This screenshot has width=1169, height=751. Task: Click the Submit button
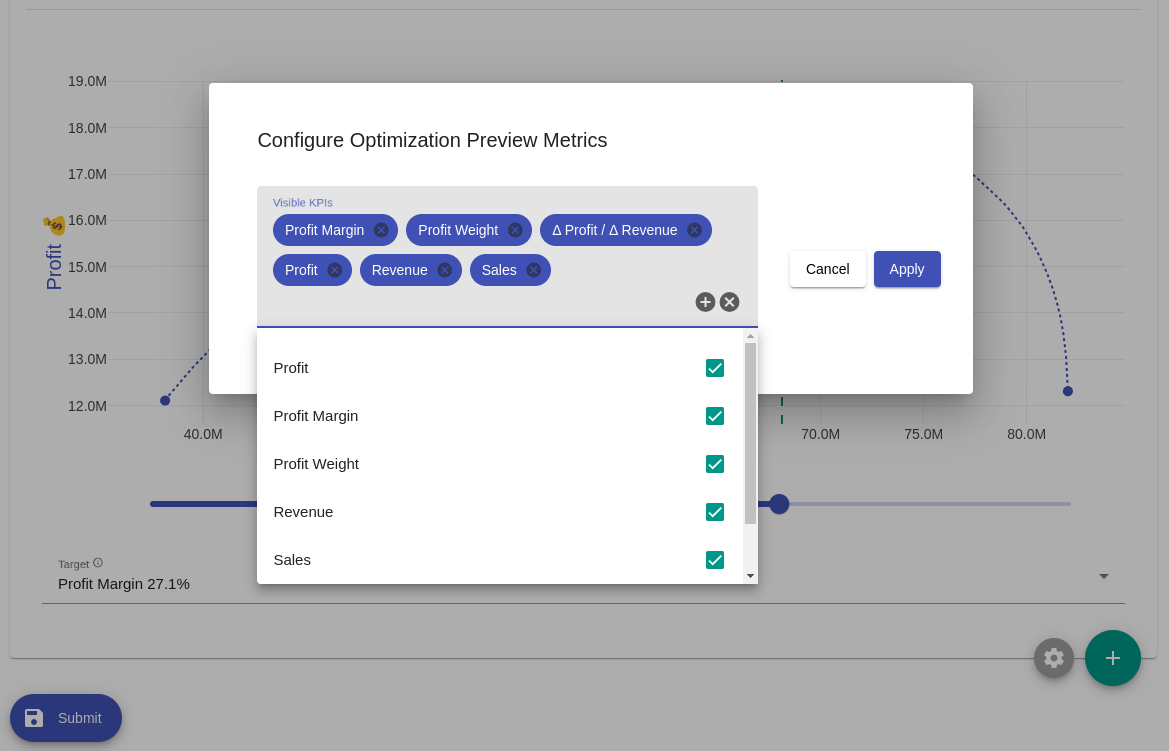(x=66, y=718)
